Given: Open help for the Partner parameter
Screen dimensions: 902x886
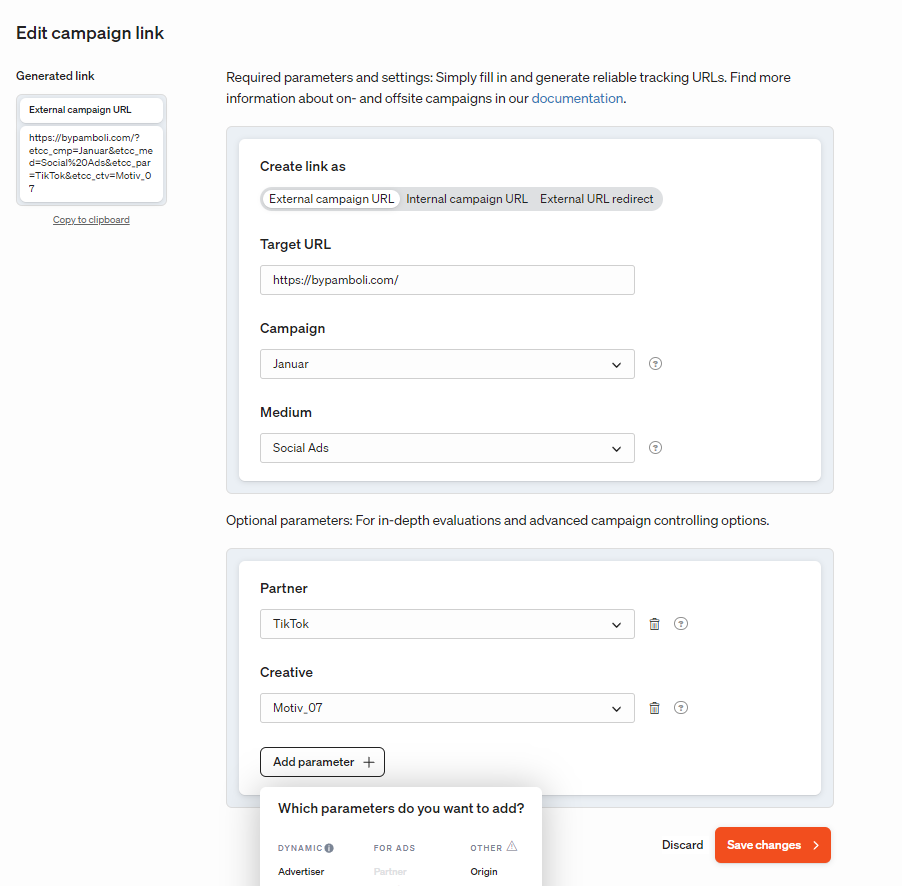Looking at the screenshot, I should pyautogui.click(x=681, y=624).
